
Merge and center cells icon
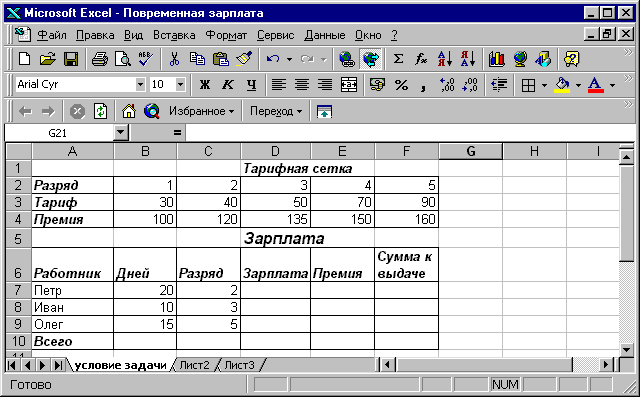point(349,85)
